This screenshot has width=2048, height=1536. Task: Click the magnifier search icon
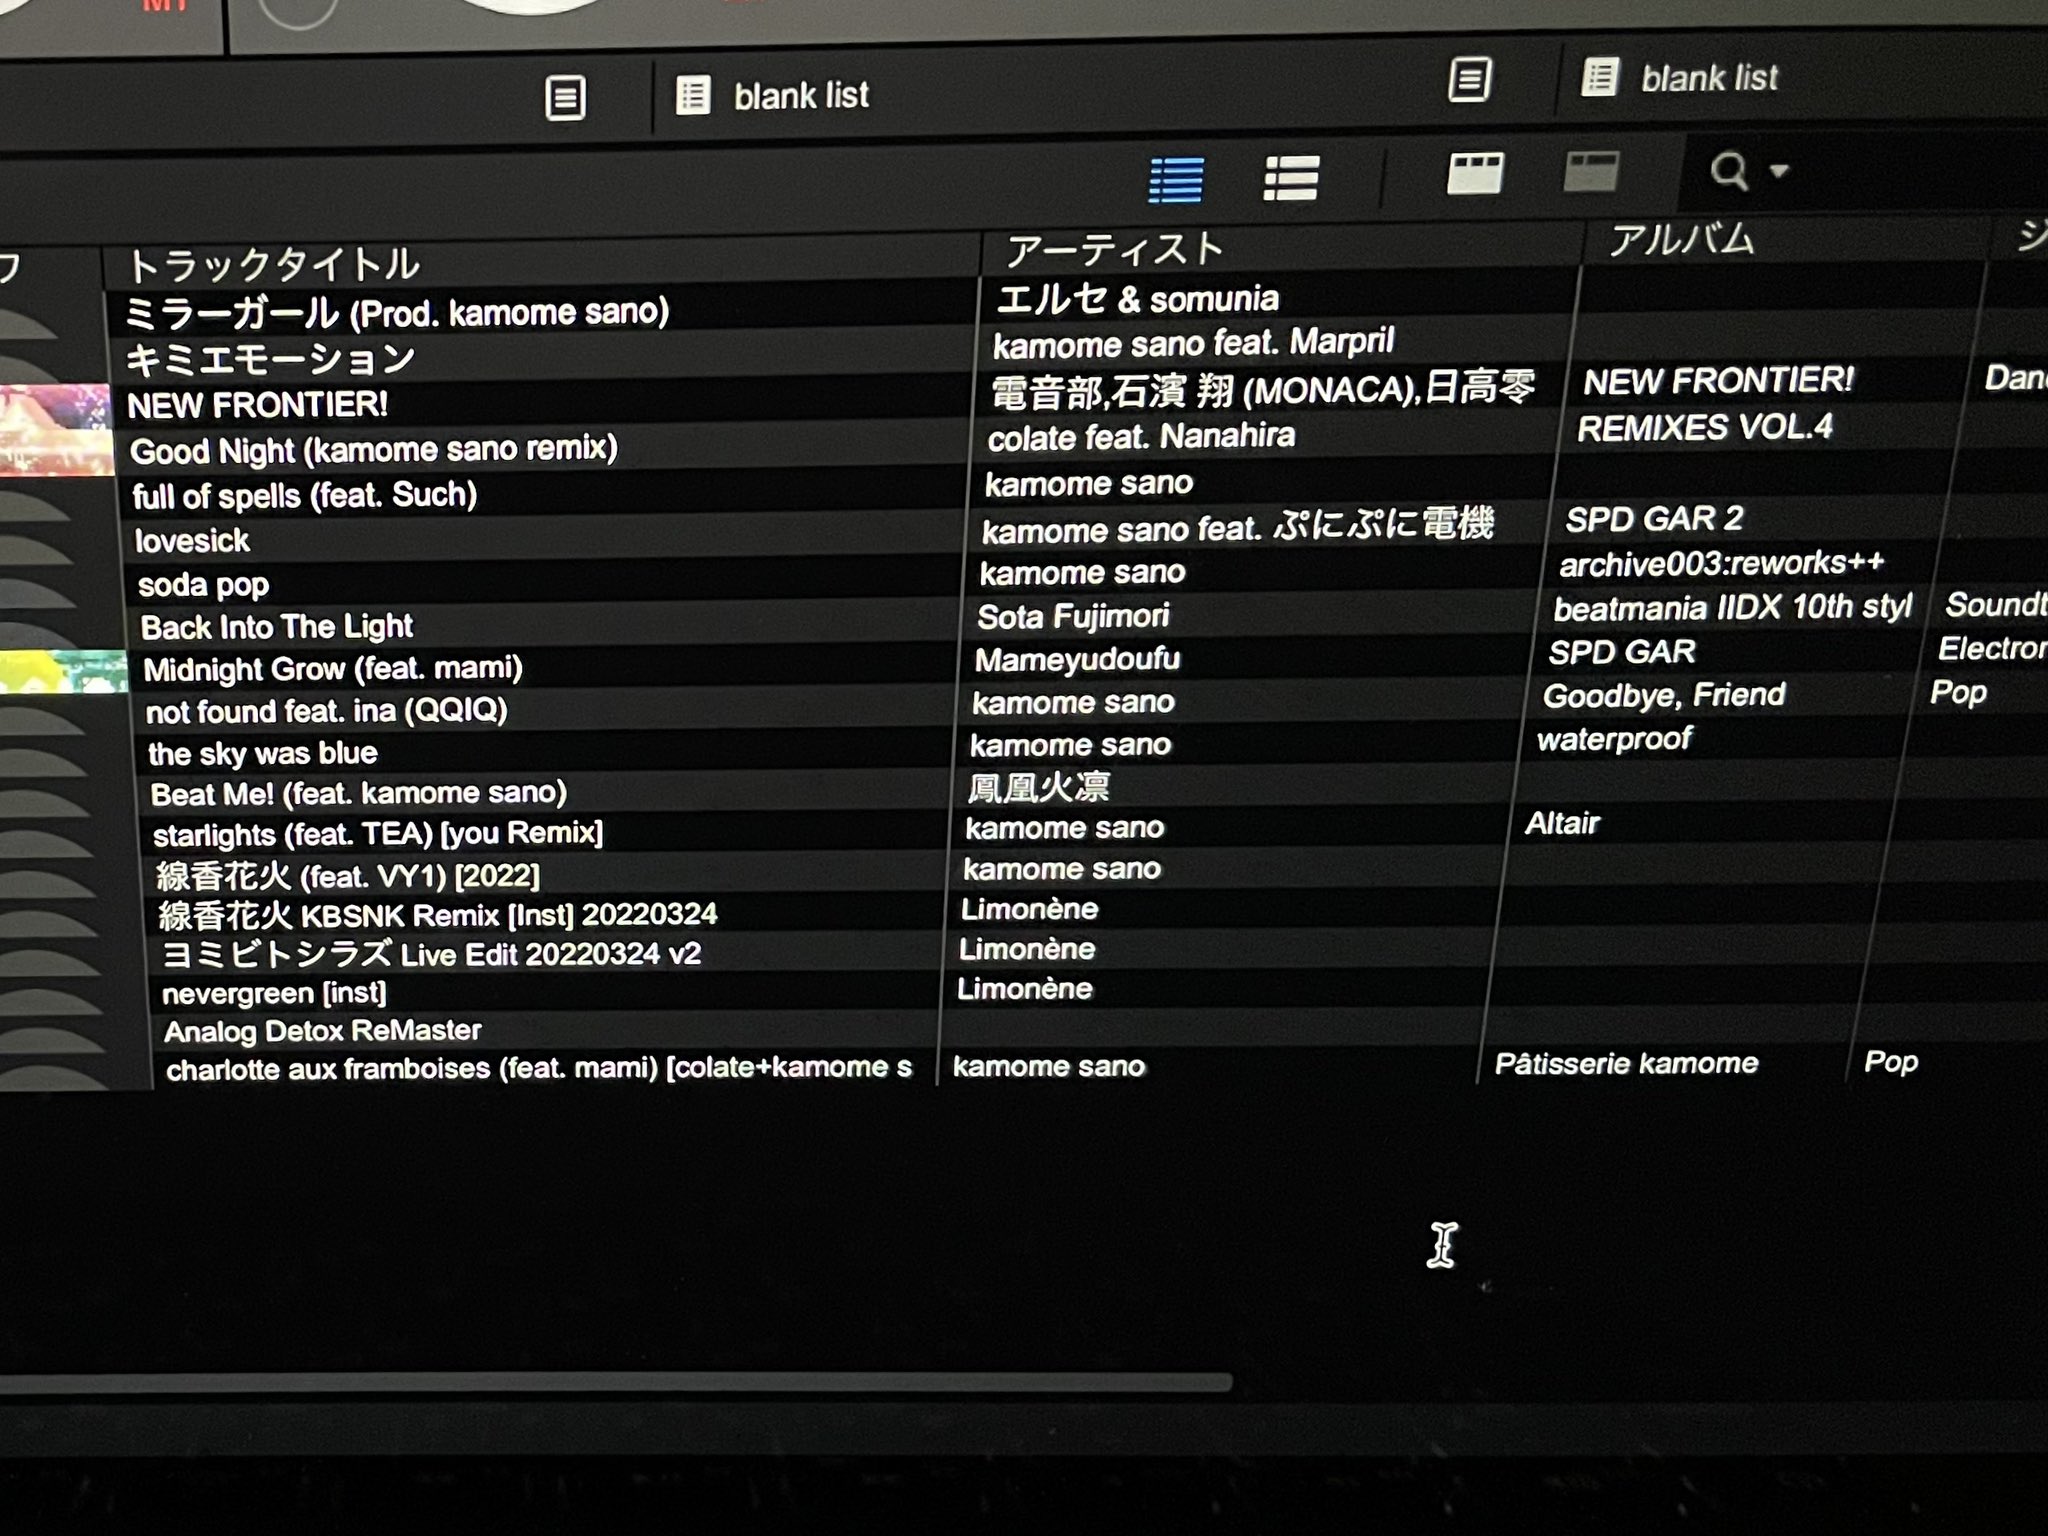point(1728,171)
